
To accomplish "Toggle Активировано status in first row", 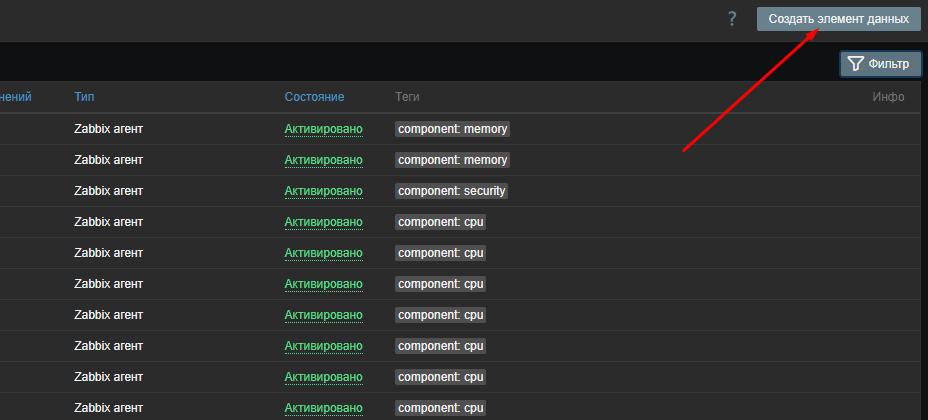I will click(x=323, y=129).
